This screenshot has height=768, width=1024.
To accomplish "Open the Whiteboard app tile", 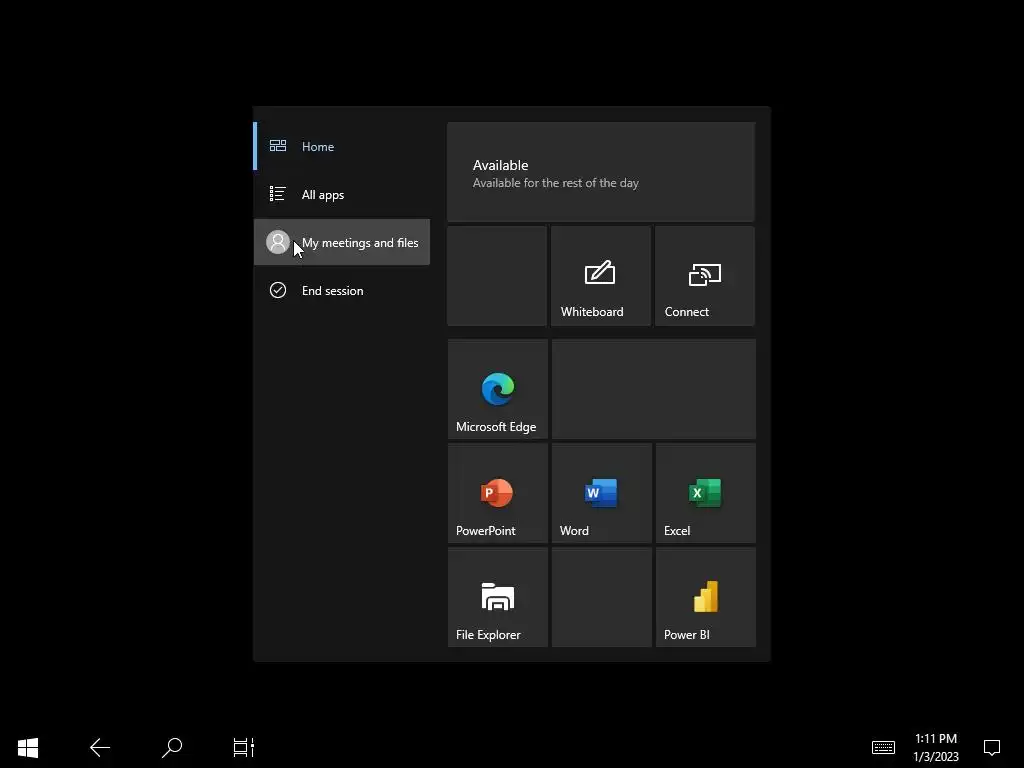I will point(601,276).
